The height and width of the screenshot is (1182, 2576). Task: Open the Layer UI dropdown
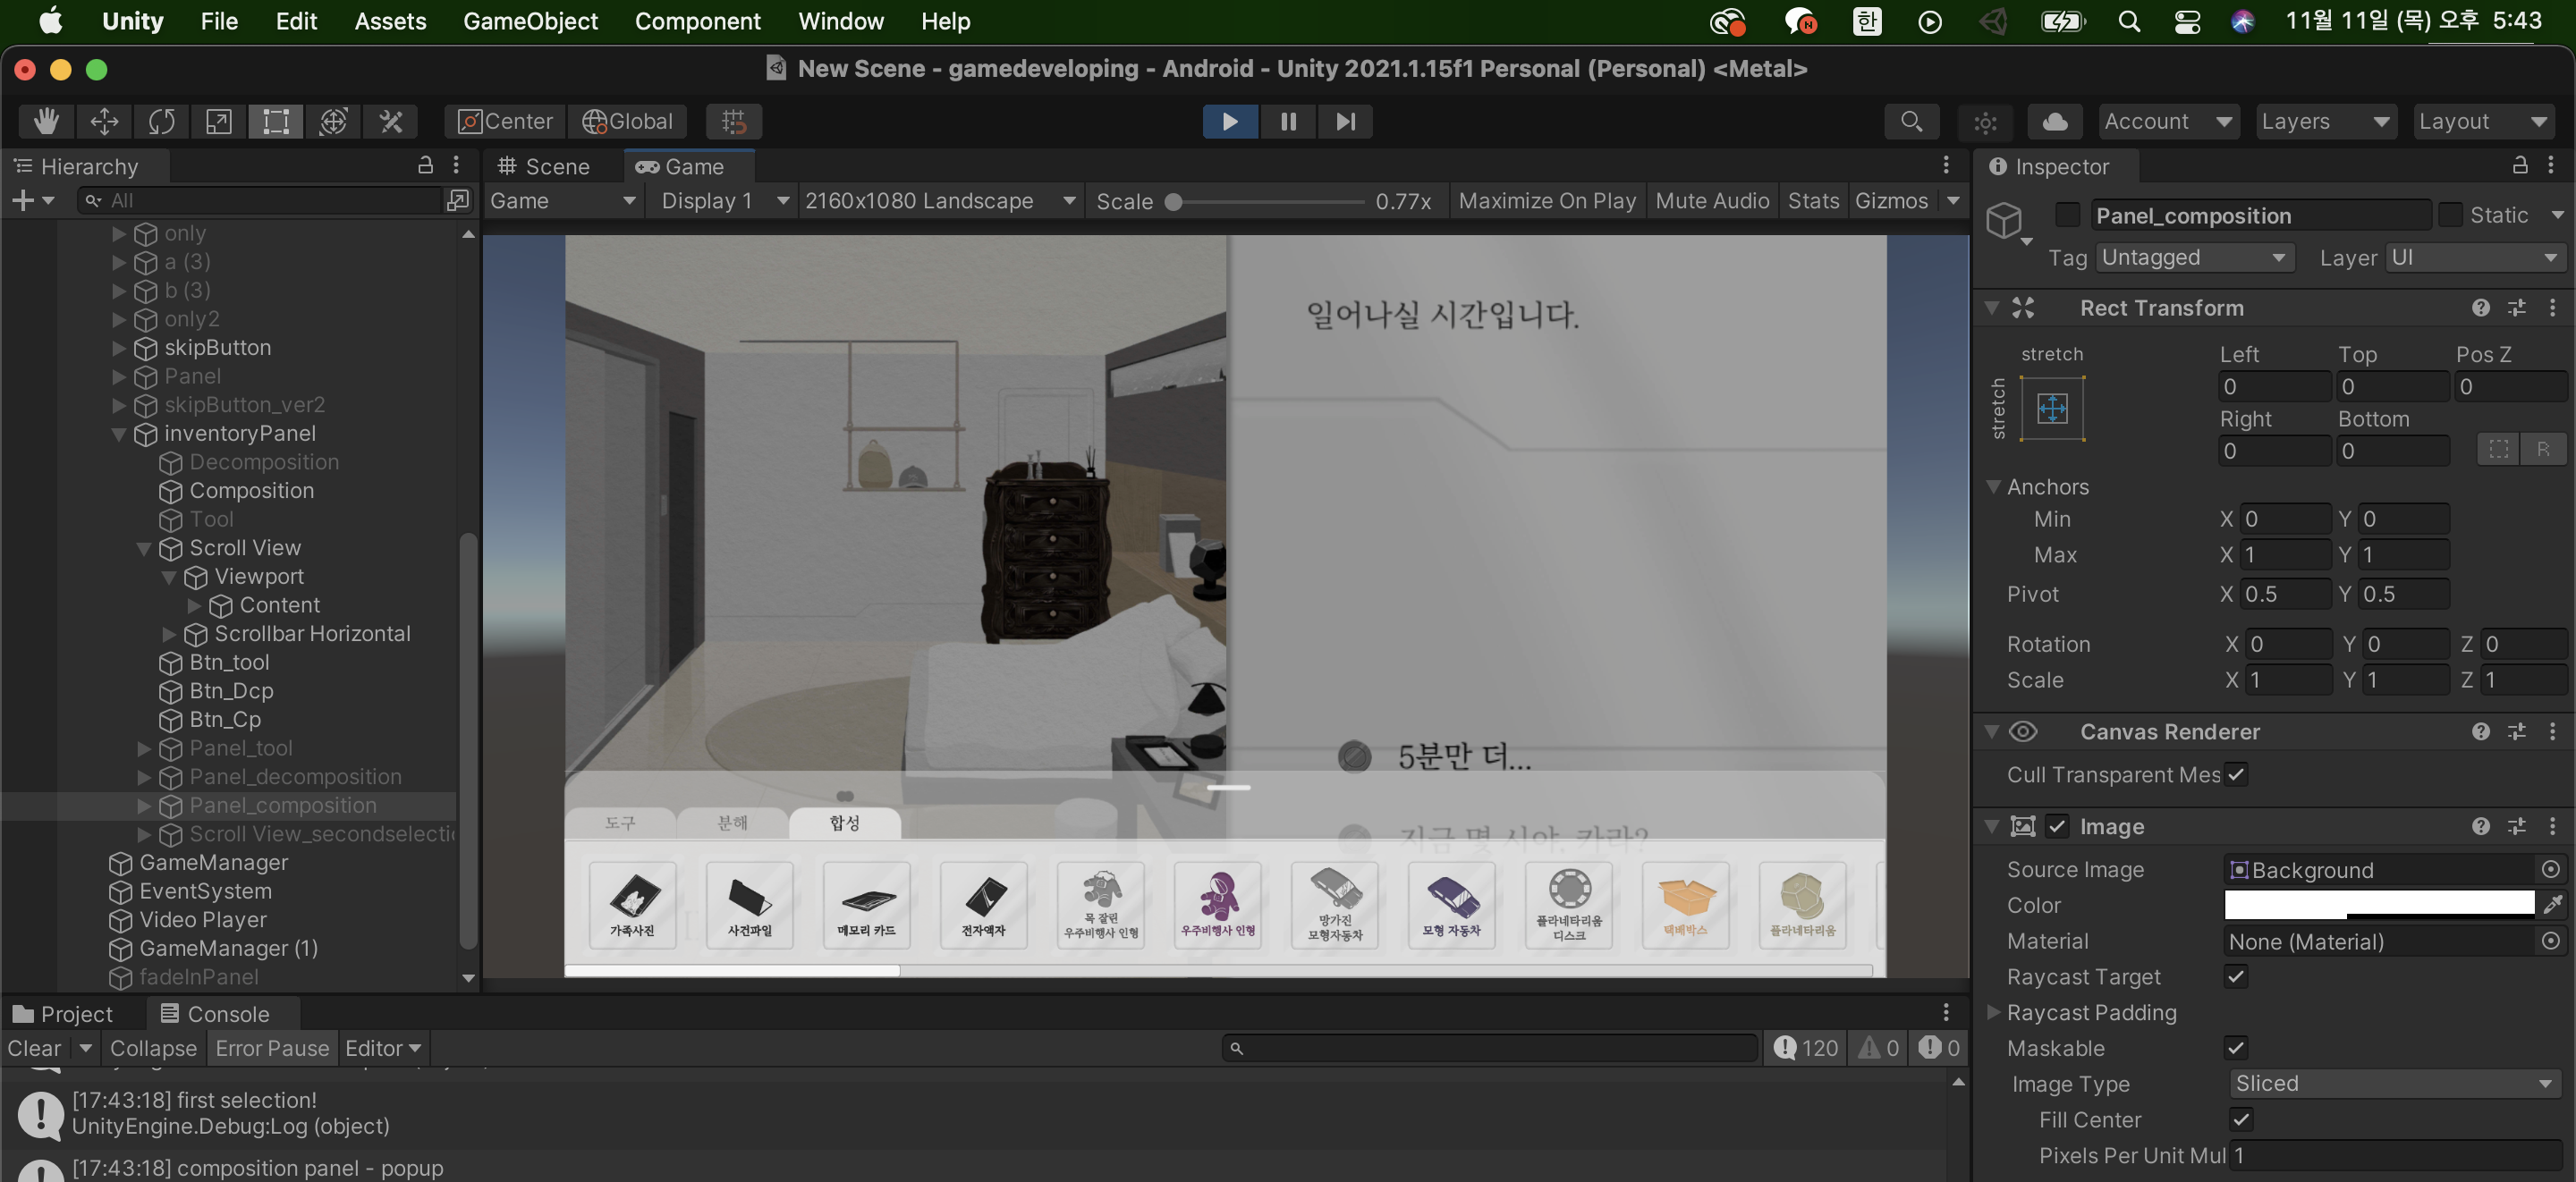2474,257
